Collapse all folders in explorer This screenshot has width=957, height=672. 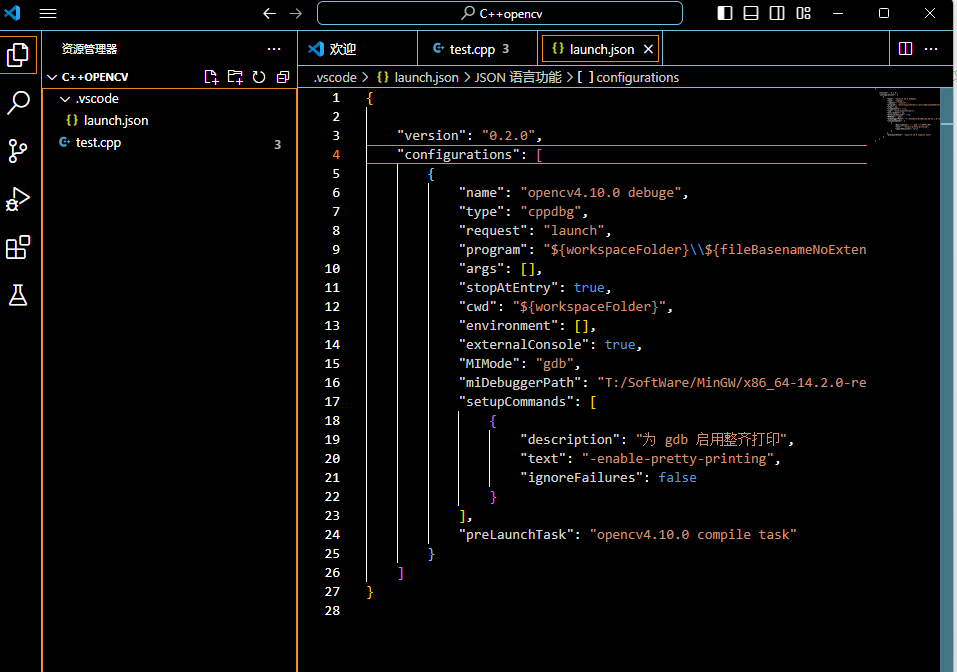pos(283,77)
